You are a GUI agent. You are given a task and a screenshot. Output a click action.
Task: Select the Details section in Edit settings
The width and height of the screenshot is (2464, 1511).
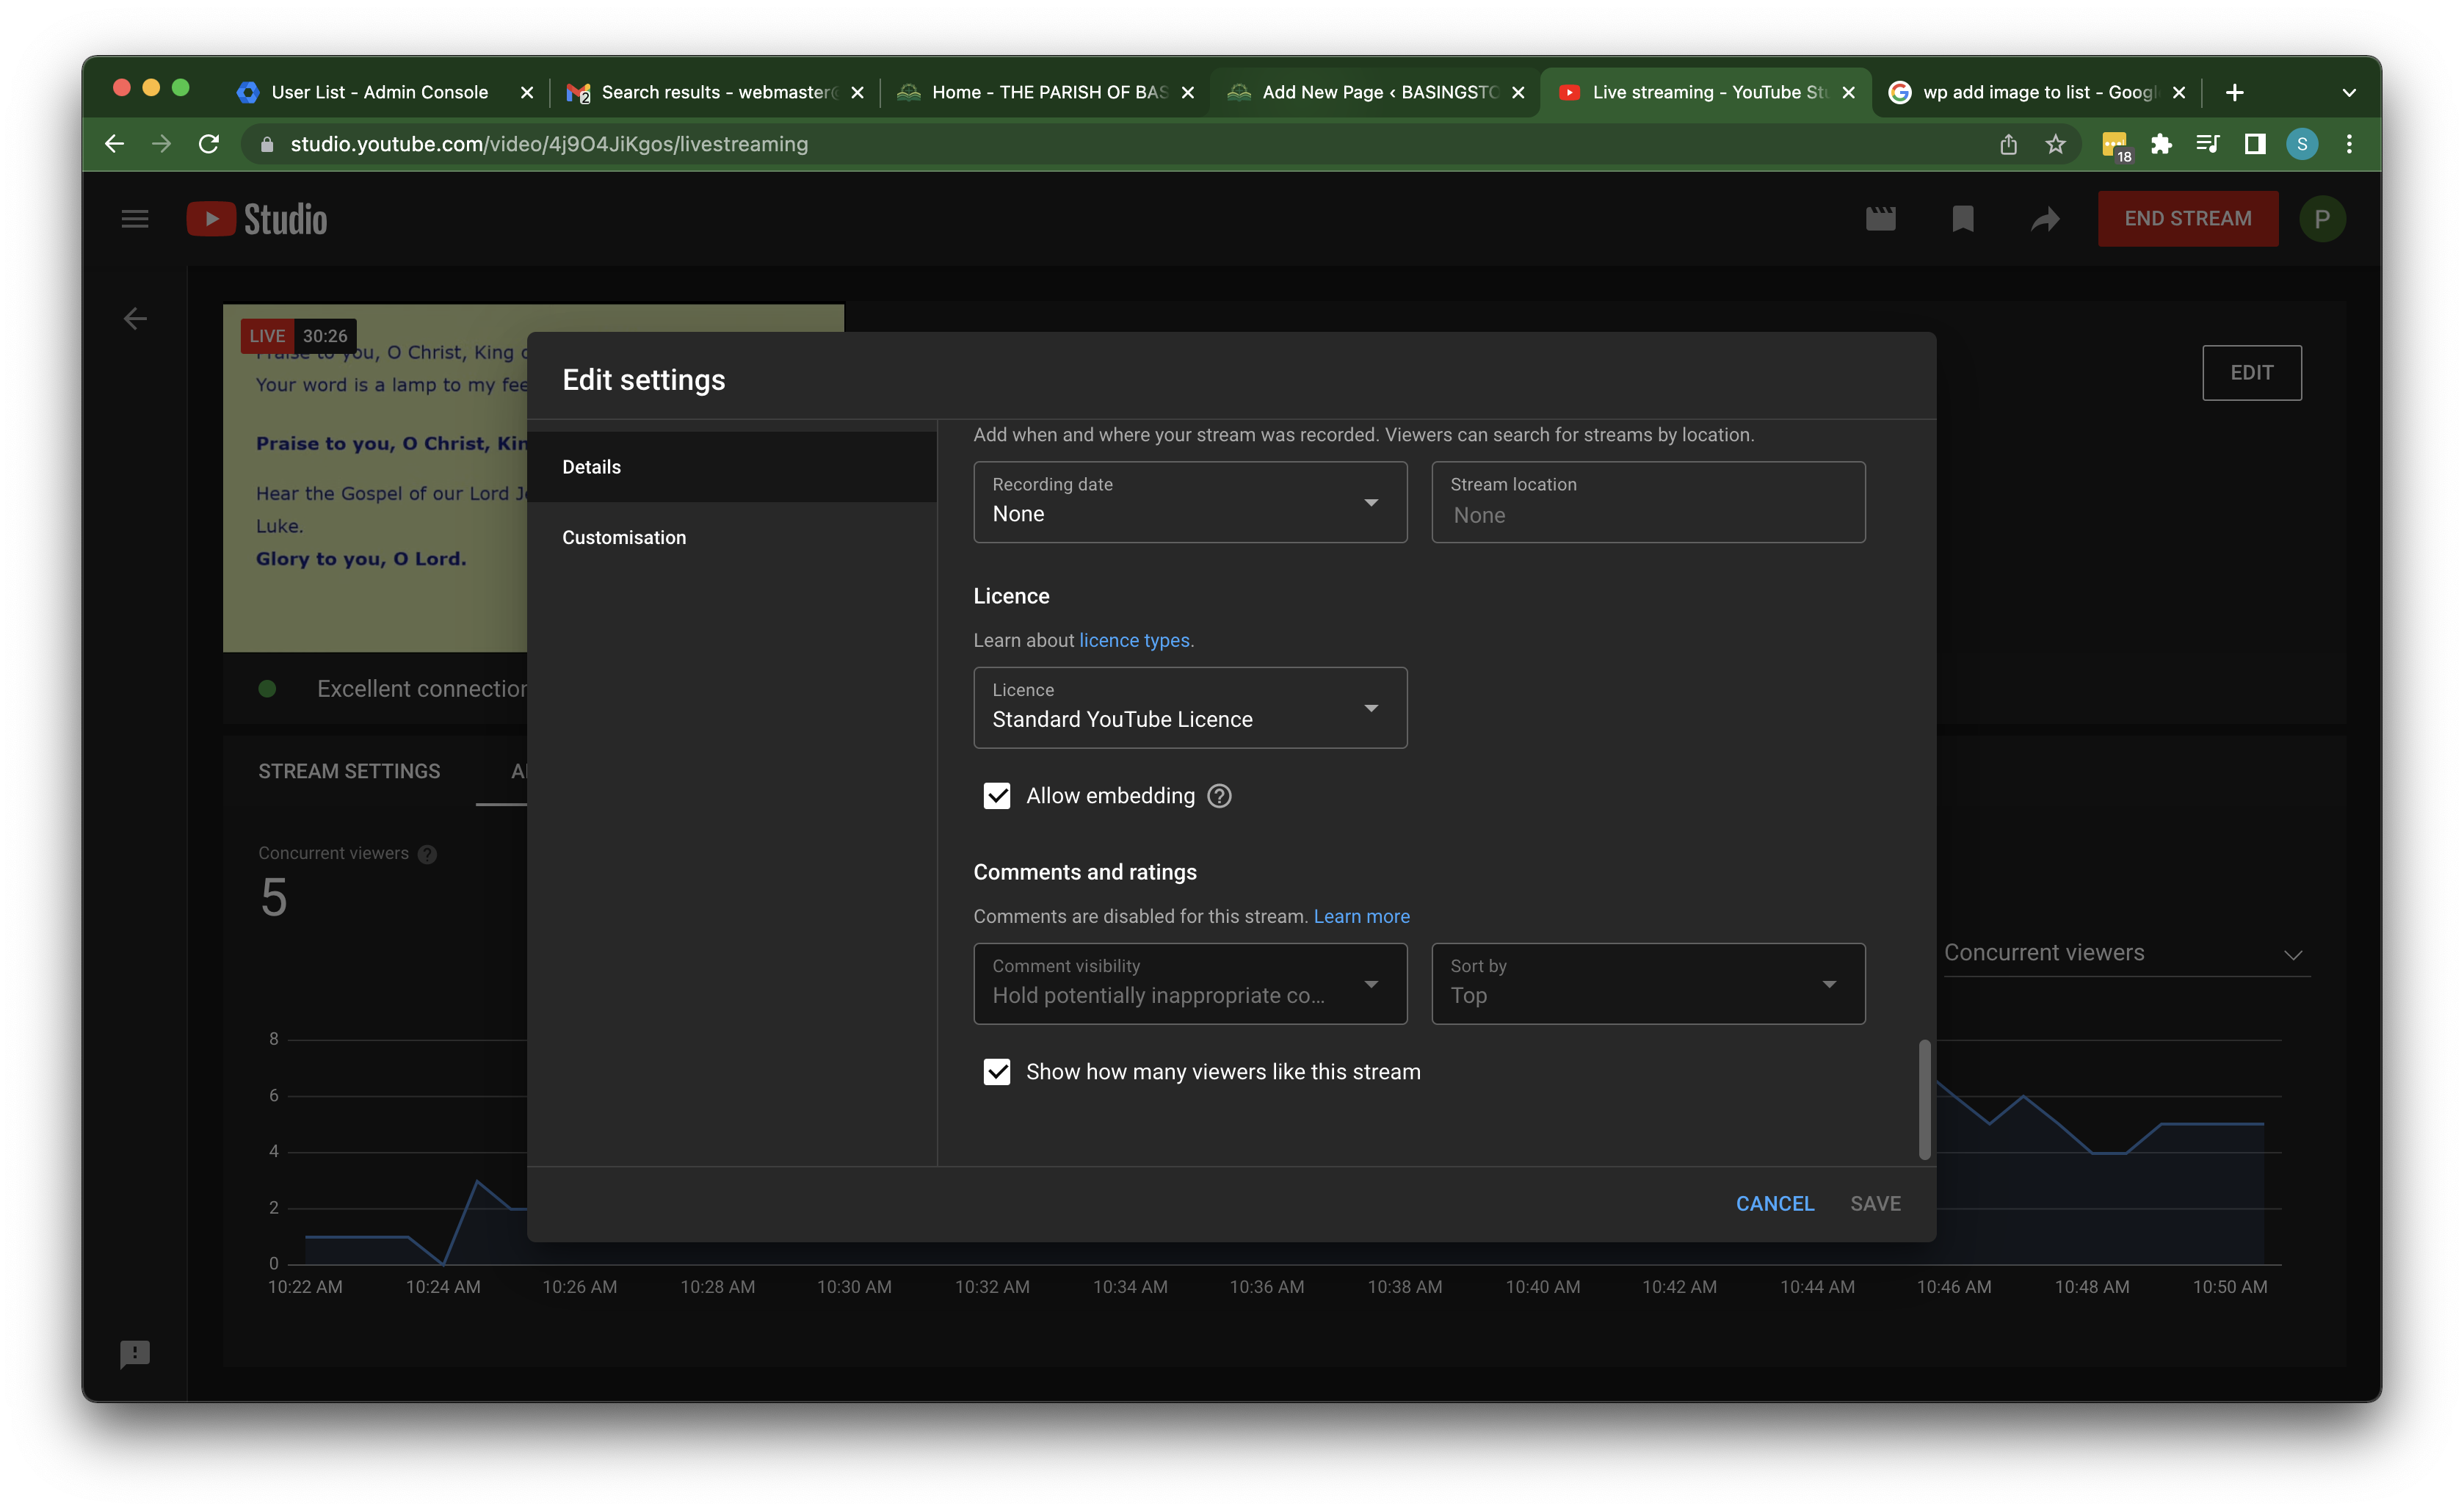click(732, 467)
